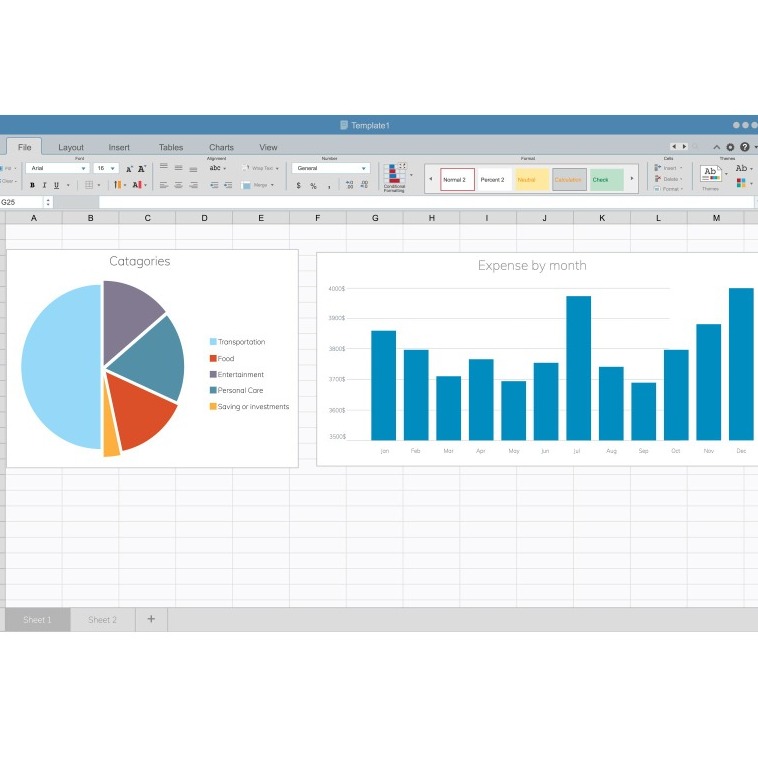Toggle underline text formatting

click(x=56, y=185)
